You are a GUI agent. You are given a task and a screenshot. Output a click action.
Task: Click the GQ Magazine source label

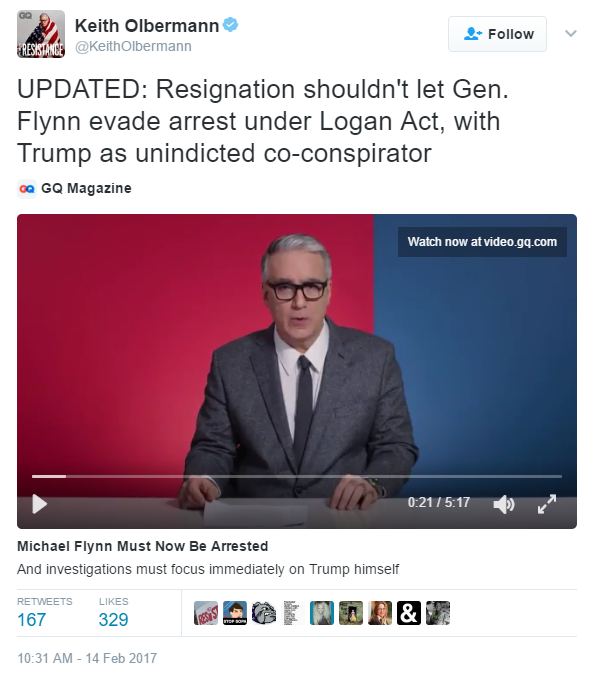tap(86, 189)
